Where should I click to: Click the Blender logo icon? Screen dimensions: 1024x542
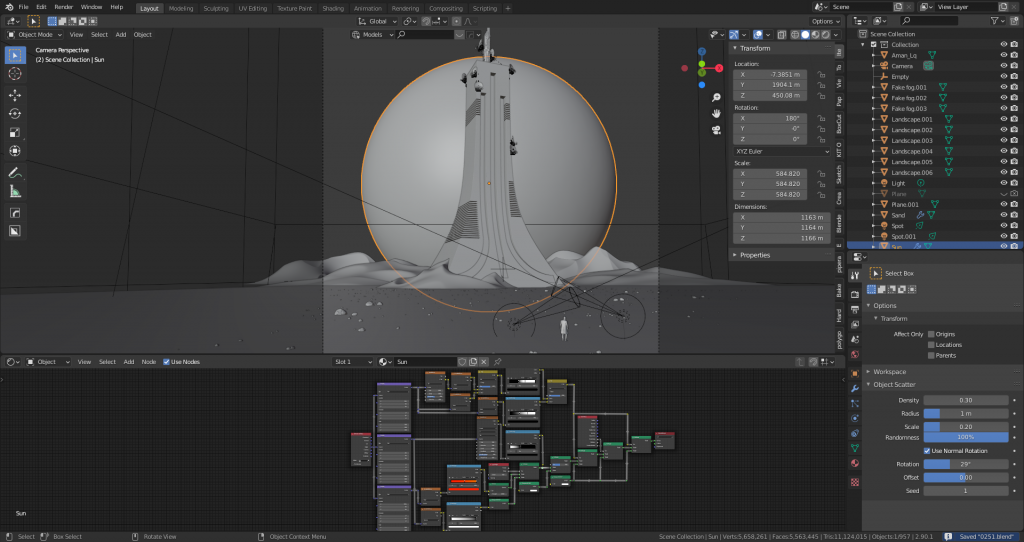[8, 7]
